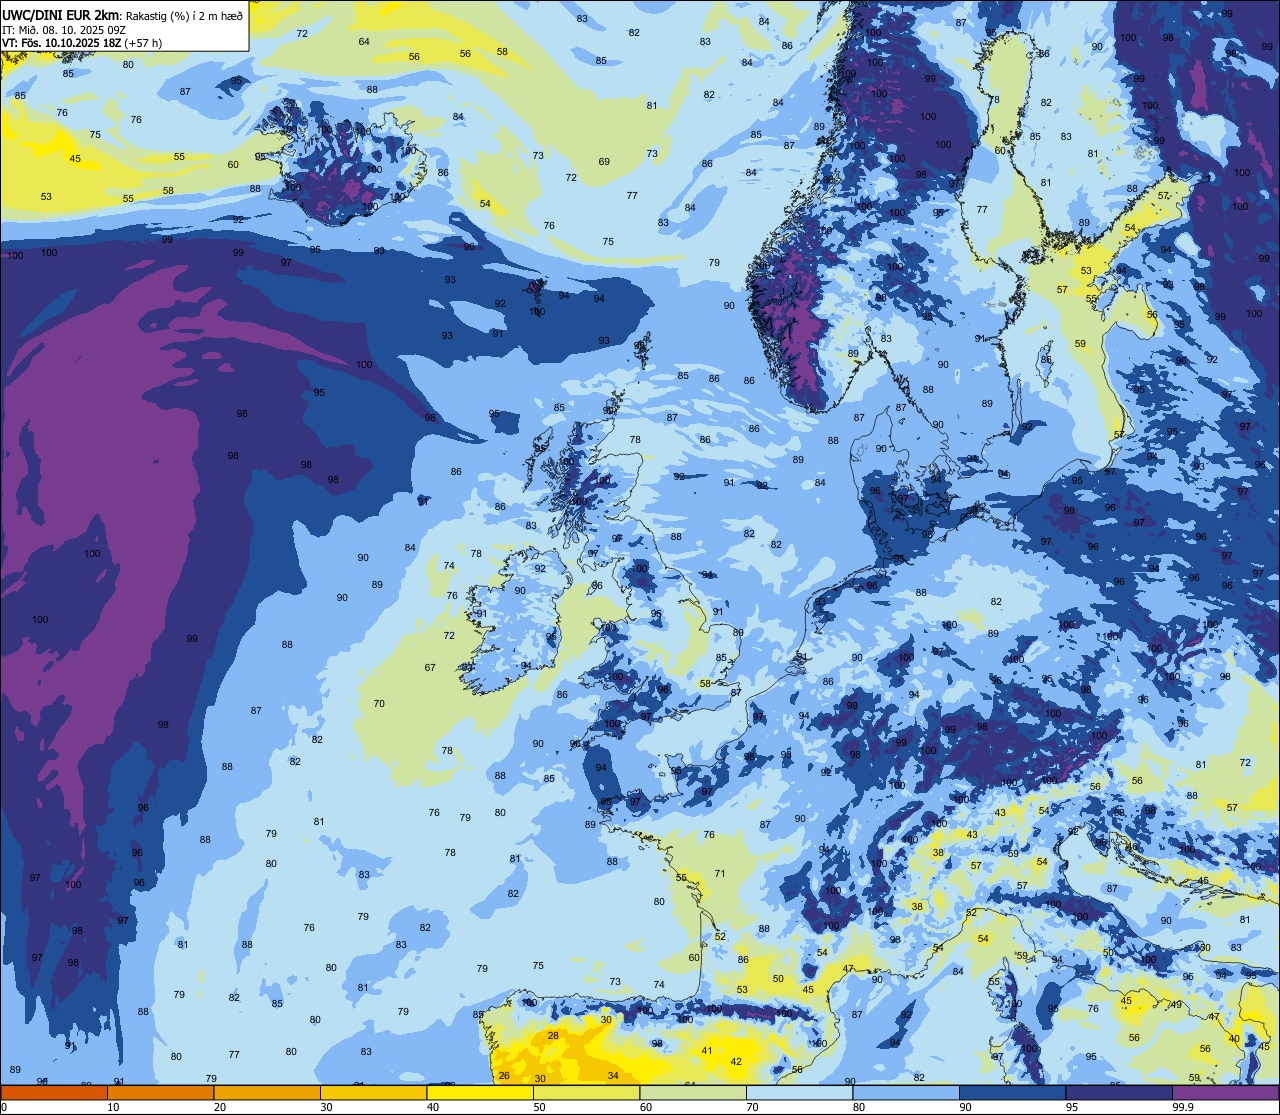Click the '26' humidity value near Portugal
Image resolution: width=1280 pixels, height=1115 pixels.
(504, 1076)
